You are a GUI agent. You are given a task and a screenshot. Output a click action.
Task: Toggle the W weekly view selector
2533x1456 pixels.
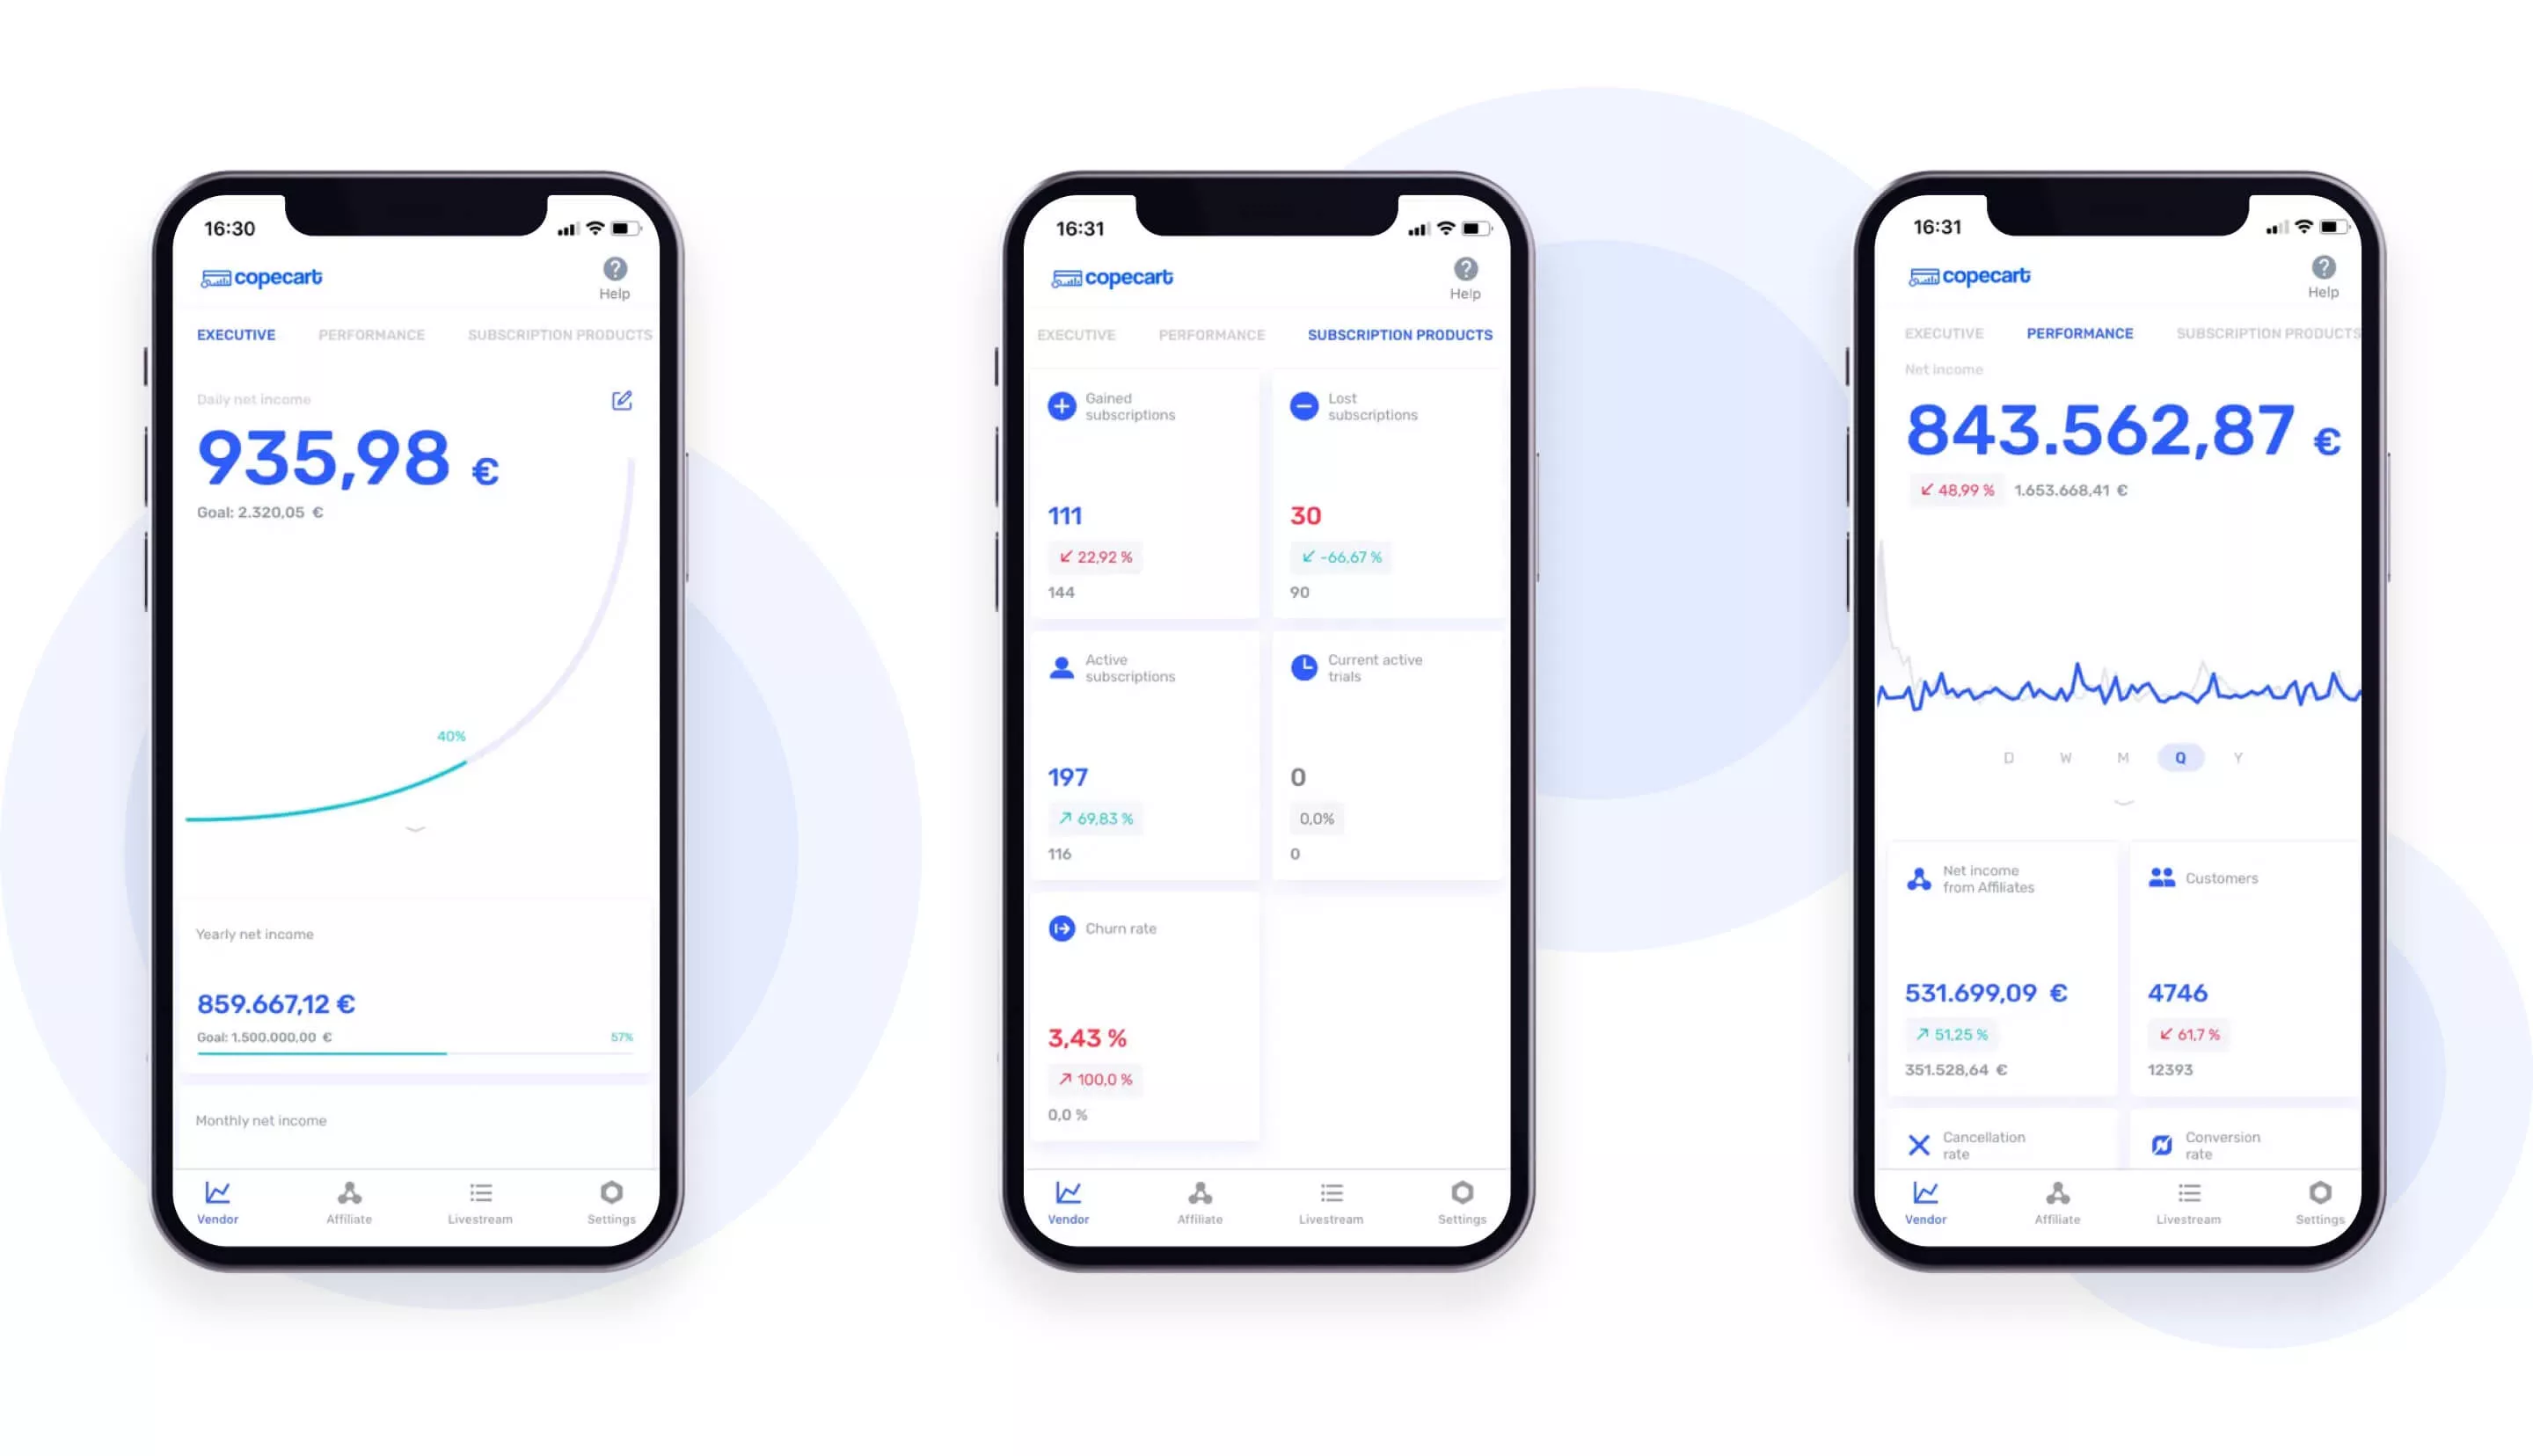tap(2065, 757)
